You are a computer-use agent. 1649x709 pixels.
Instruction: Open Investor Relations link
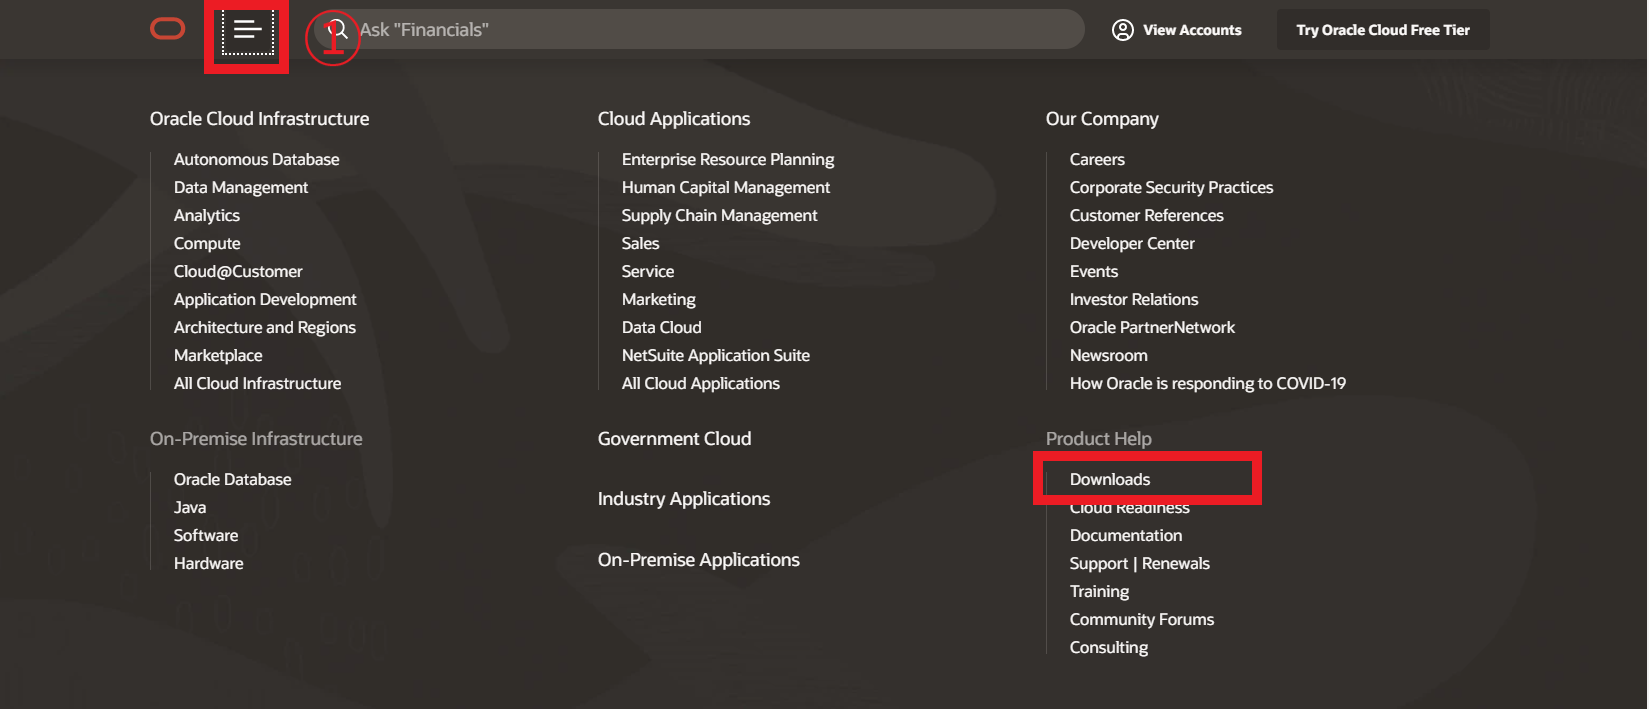[x=1134, y=299]
